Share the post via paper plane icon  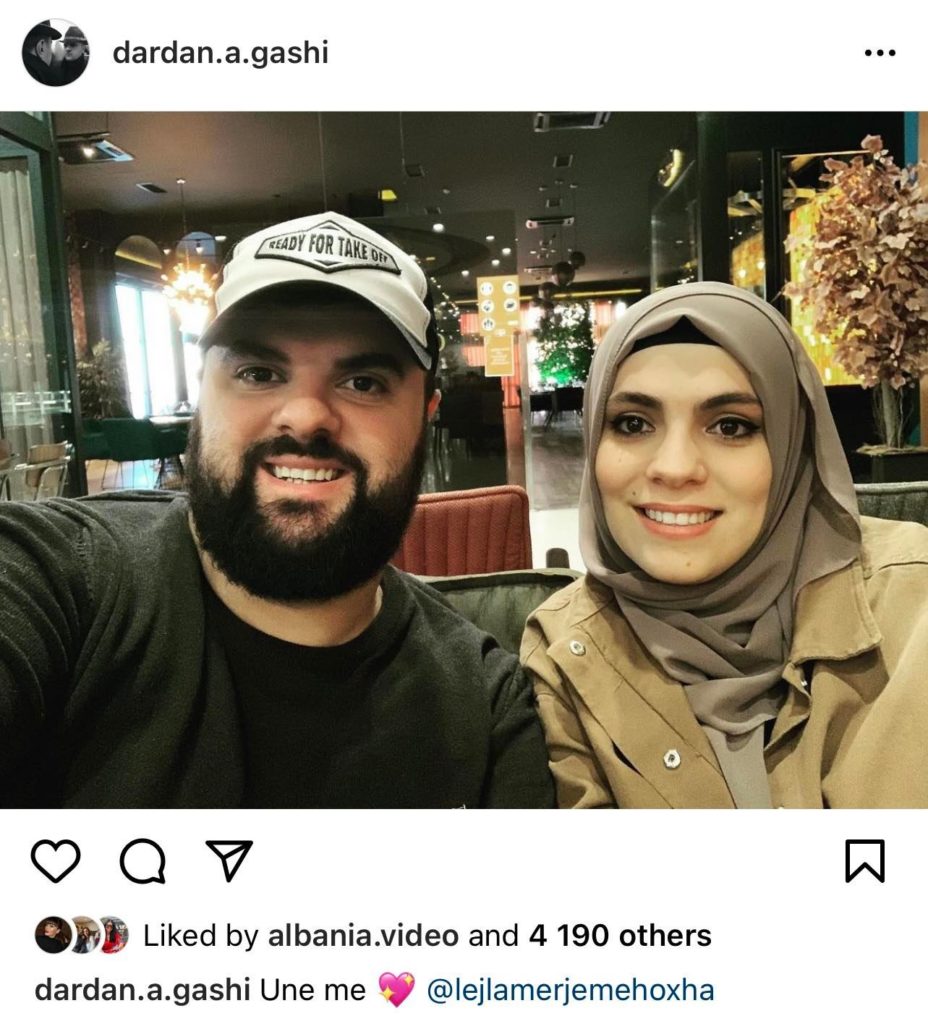(x=229, y=860)
